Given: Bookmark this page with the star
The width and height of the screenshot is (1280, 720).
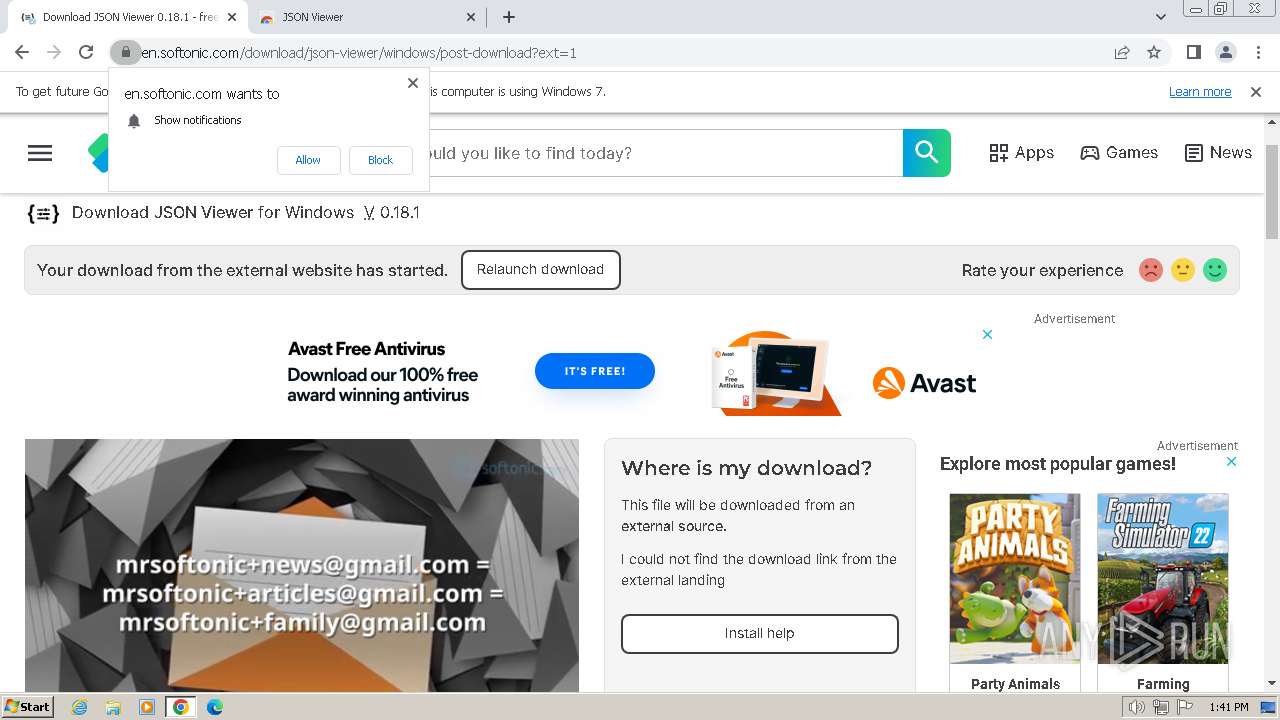Looking at the screenshot, I should click(x=1154, y=52).
